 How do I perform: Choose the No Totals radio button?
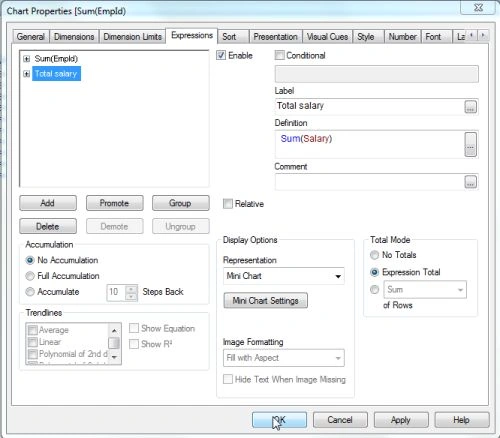[x=374, y=255]
